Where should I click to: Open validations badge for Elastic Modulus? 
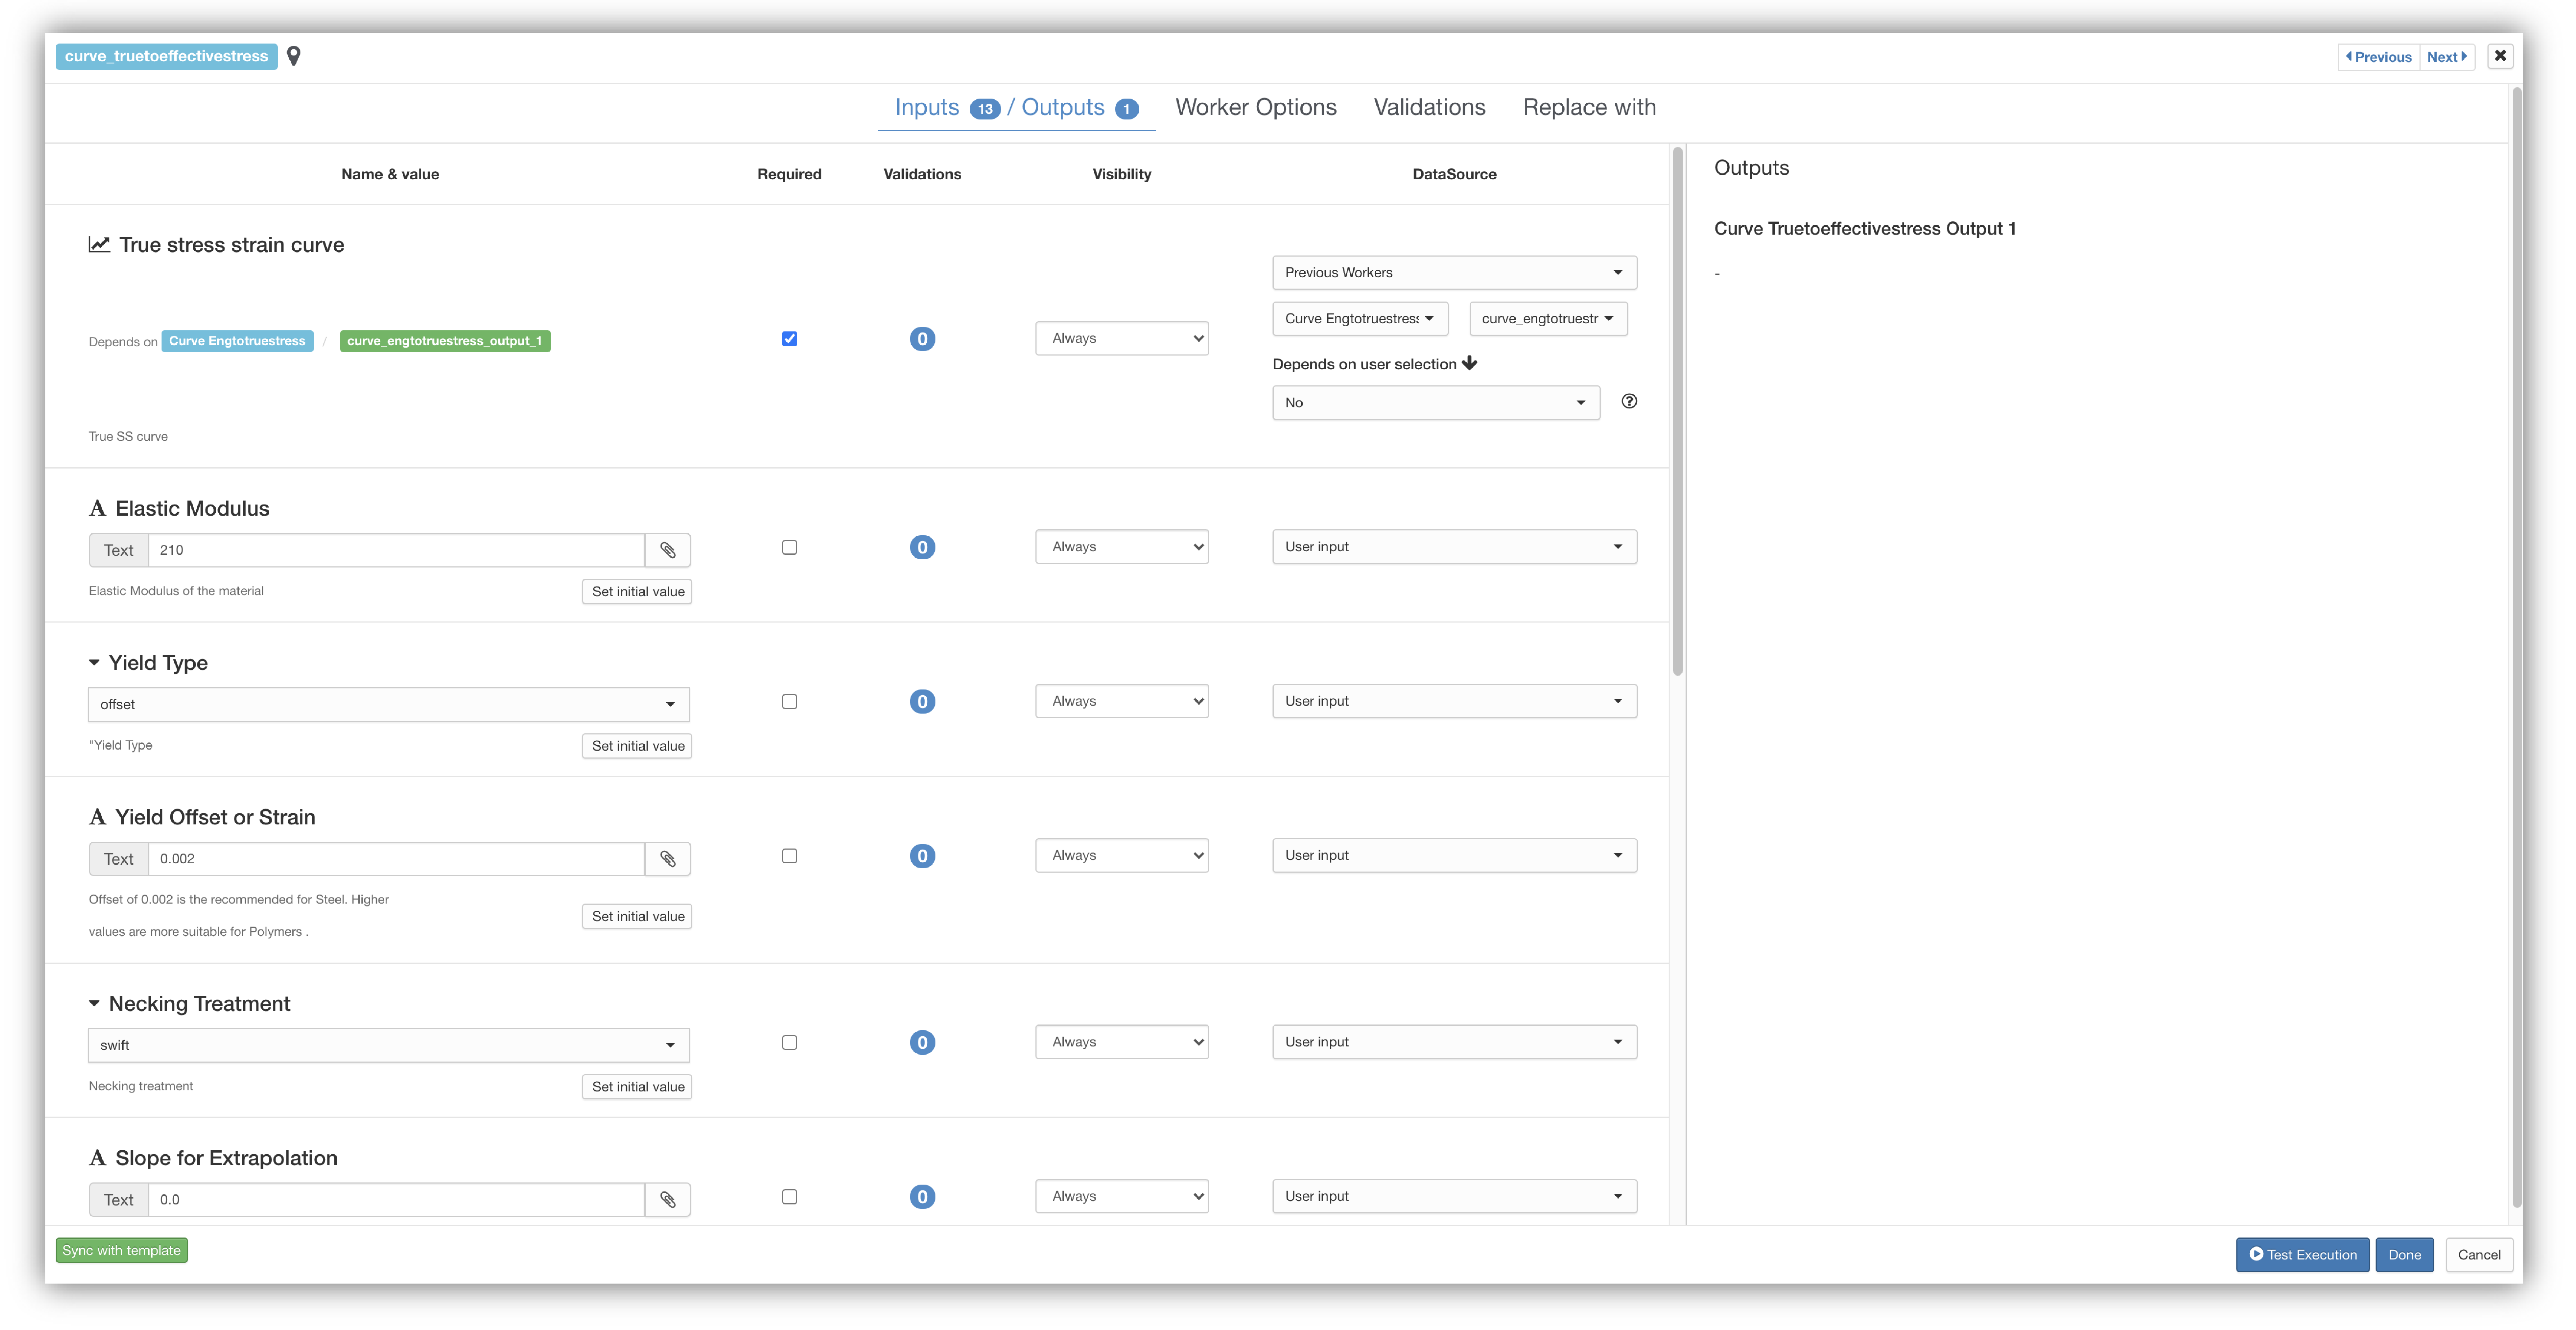(x=922, y=547)
